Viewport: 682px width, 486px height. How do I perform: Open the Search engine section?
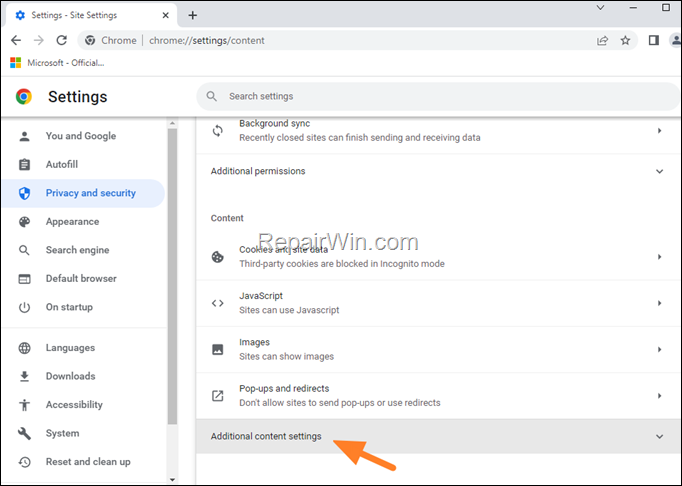pyautogui.click(x=84, y=250)
